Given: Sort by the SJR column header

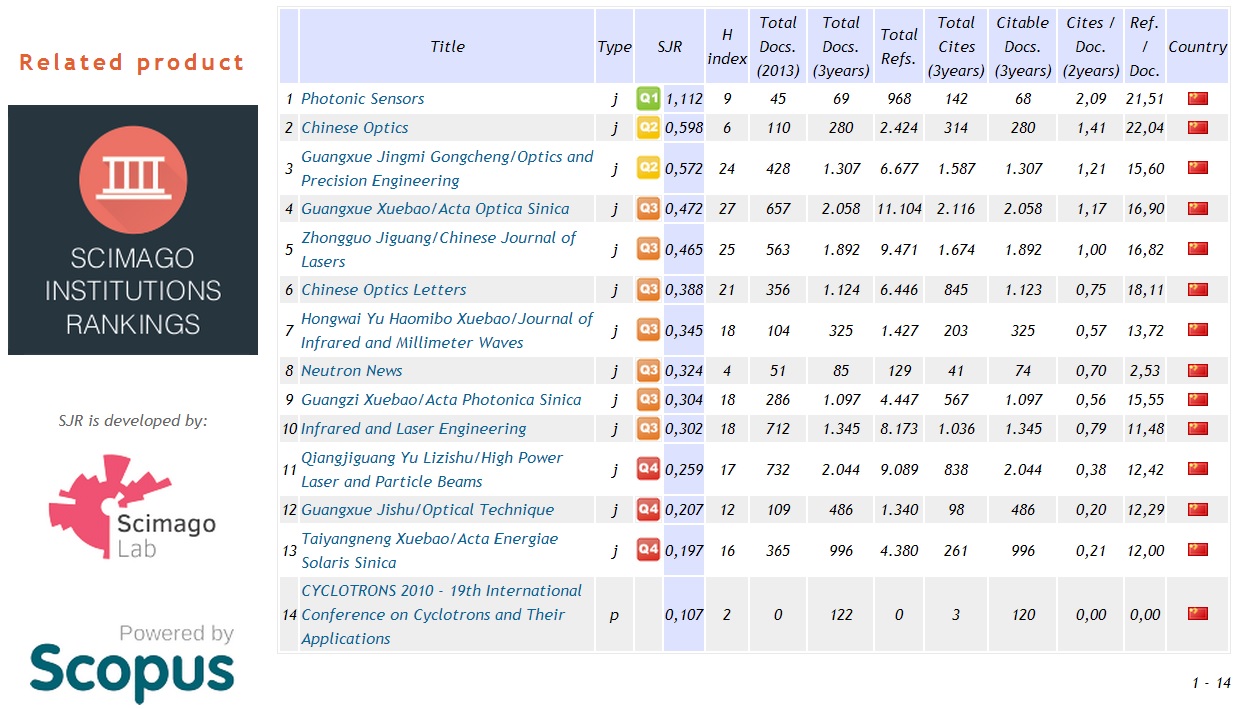Looking at the screenshot, I should tap(669, 47).
